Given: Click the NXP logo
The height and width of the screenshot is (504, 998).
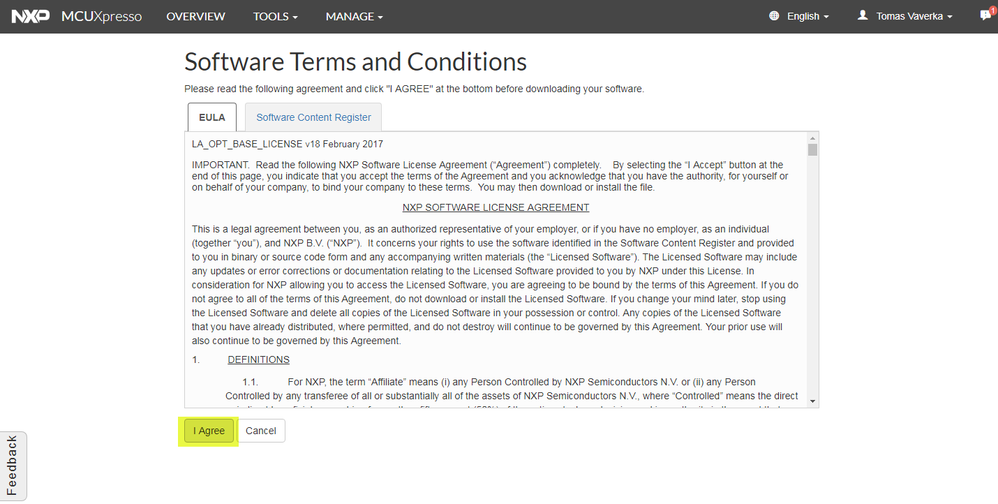Looking at the screenshot, I should pos(30,16).
